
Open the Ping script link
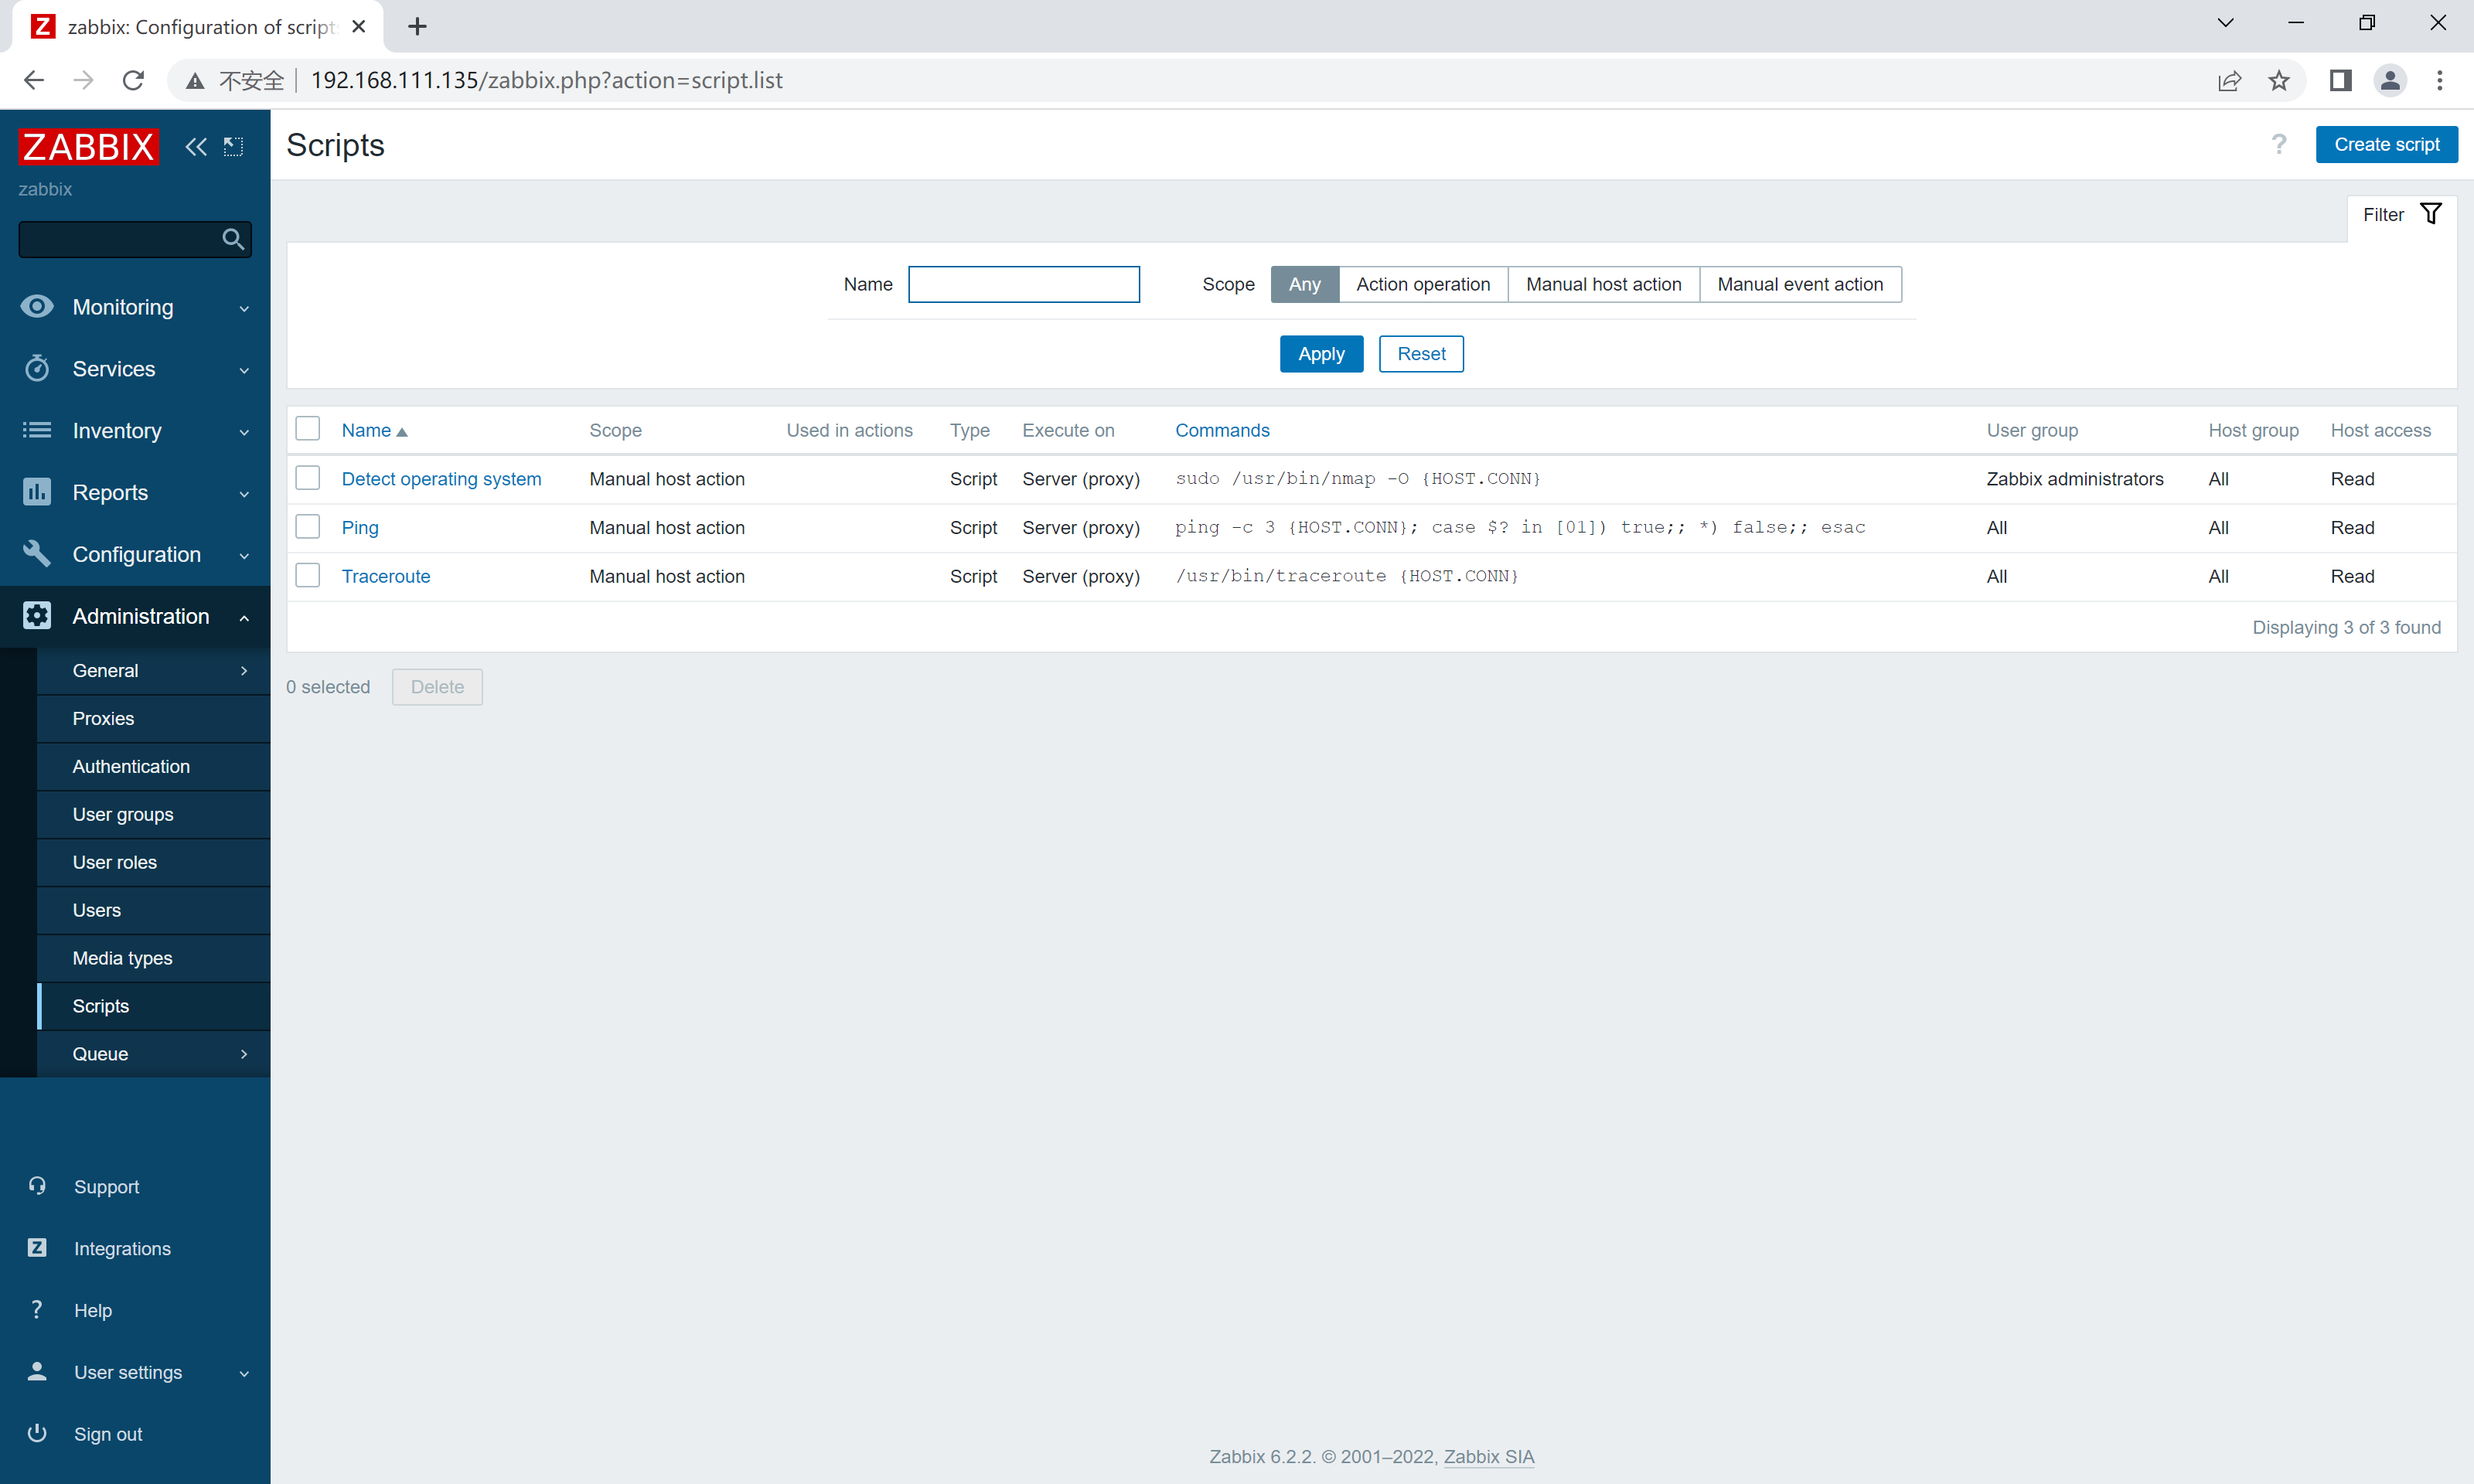[x=360, y=528]
